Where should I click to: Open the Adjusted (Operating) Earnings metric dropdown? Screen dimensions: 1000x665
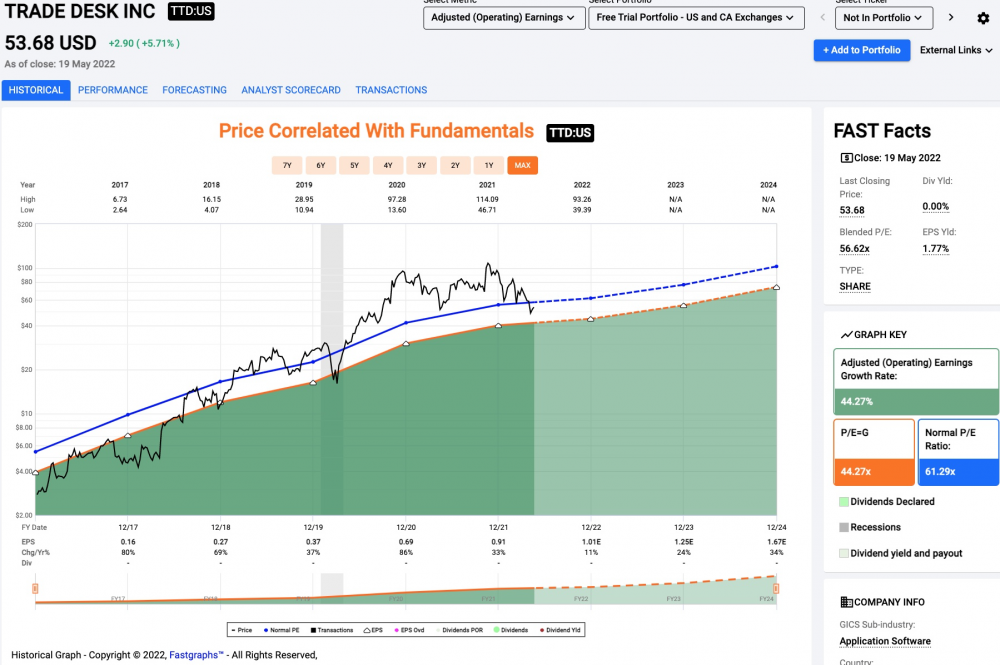504,17
